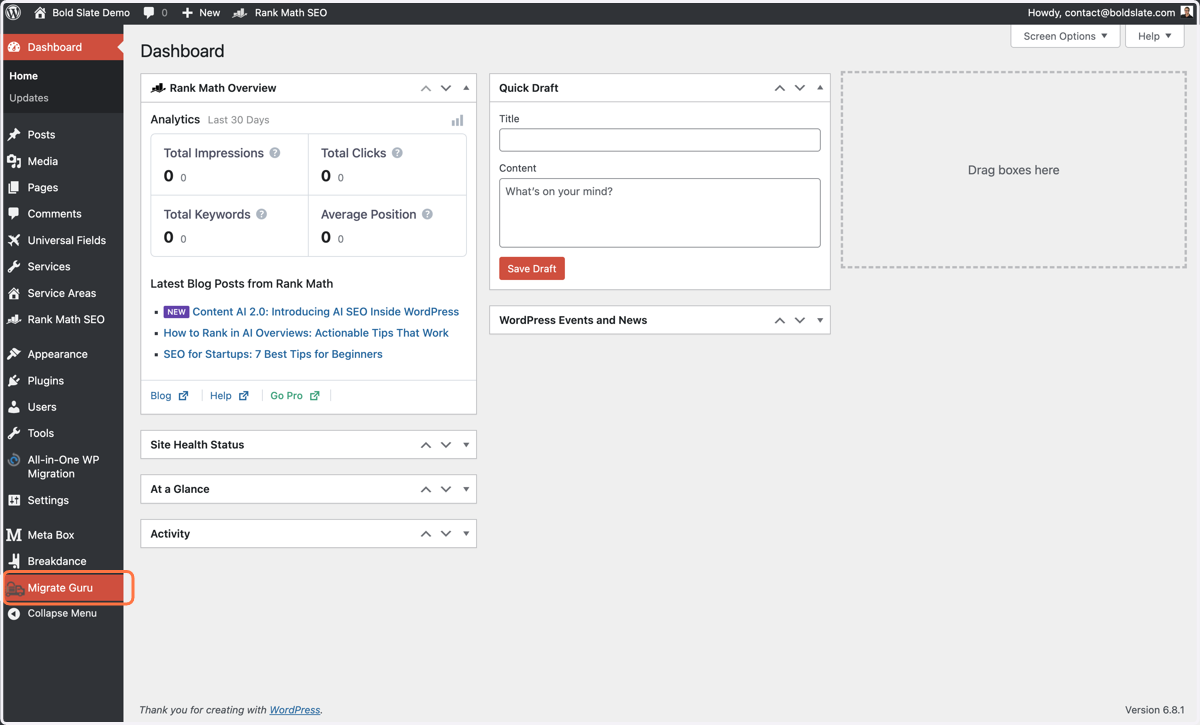Click the Posts pushpin icon
Image resolution: width=1200 pixels, height=725 pixels.
pos(14,134)
